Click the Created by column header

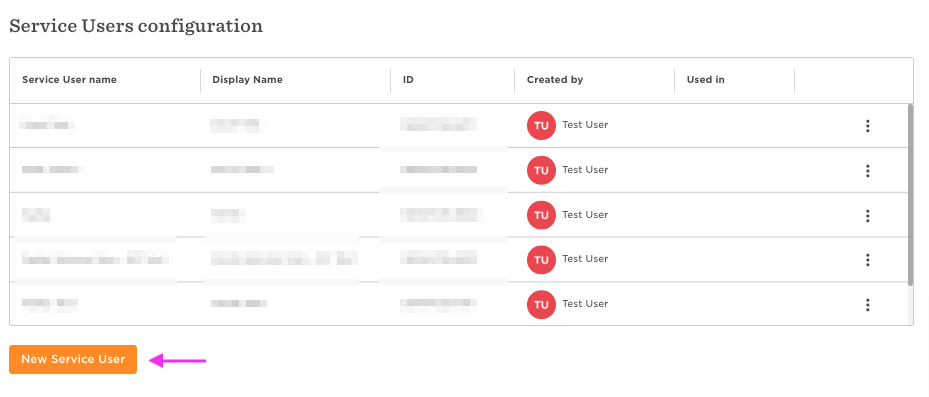click(555, 79)
